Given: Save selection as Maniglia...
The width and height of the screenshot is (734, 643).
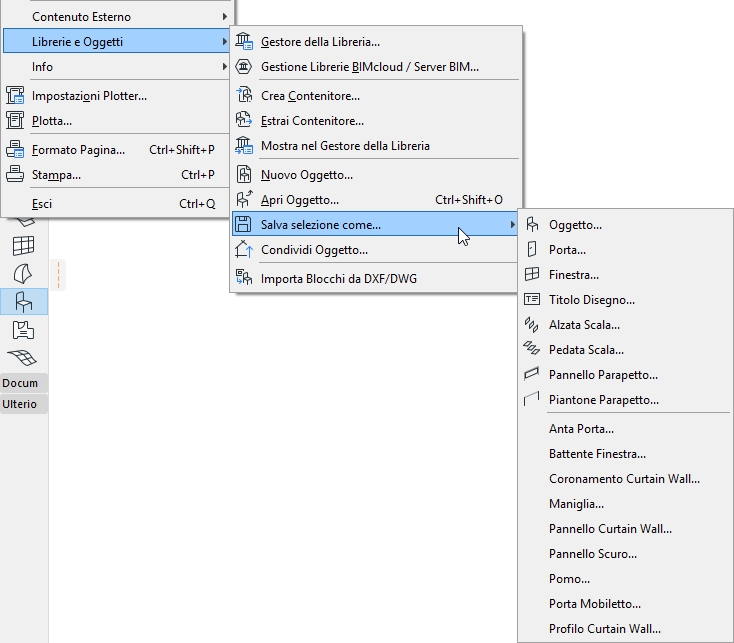Looking at the screenshot, I should click(x=626, y=504).
